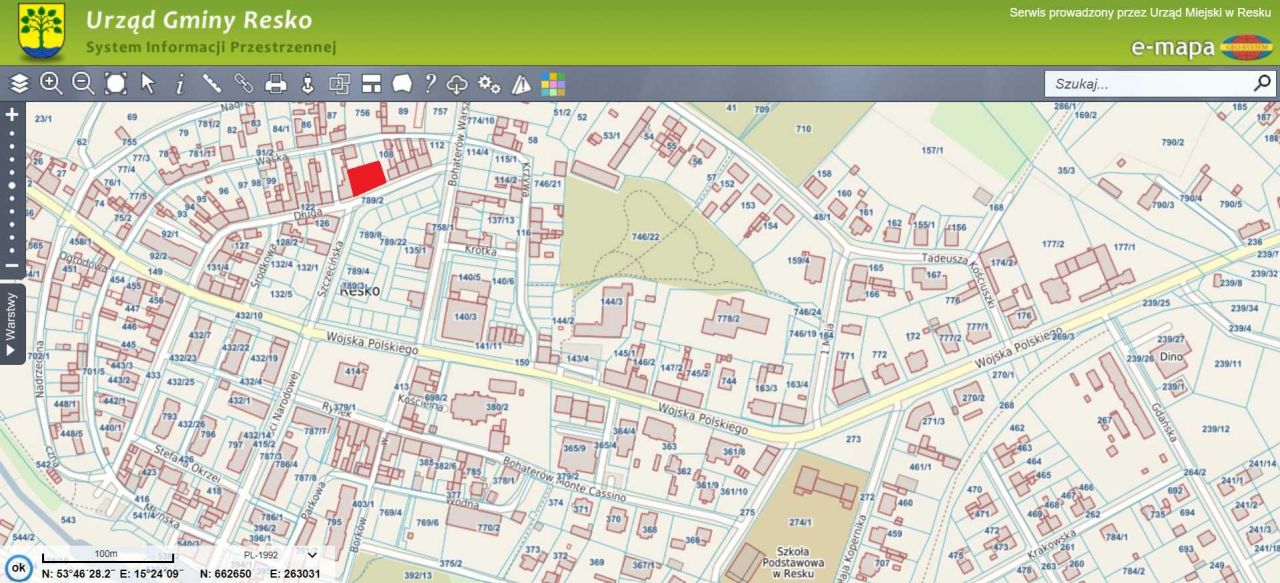Click the search magnifier button
The height and width of the screenshot is (583, 1280).
pyautogui.click(x=1262, y=83)
